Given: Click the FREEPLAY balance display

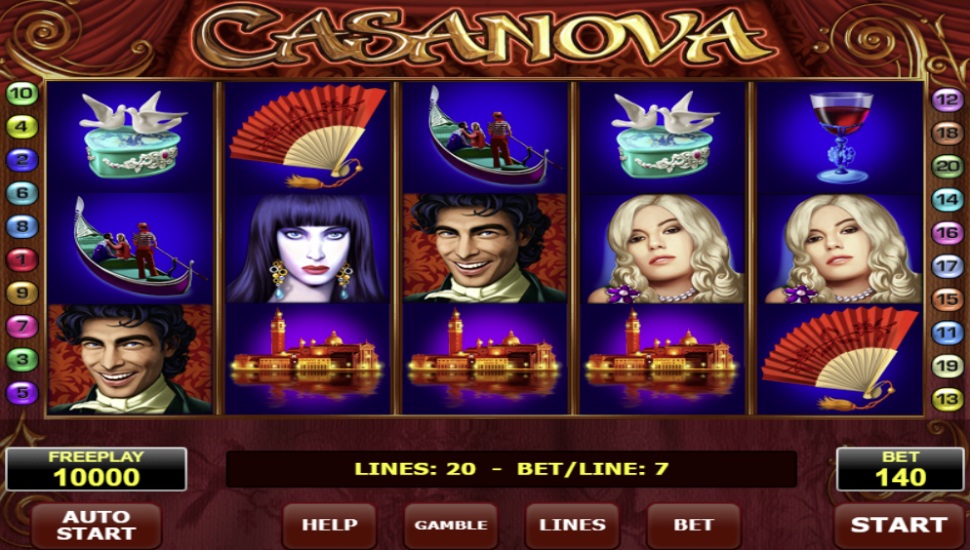Looking at the screenshot, I should 96,469.
